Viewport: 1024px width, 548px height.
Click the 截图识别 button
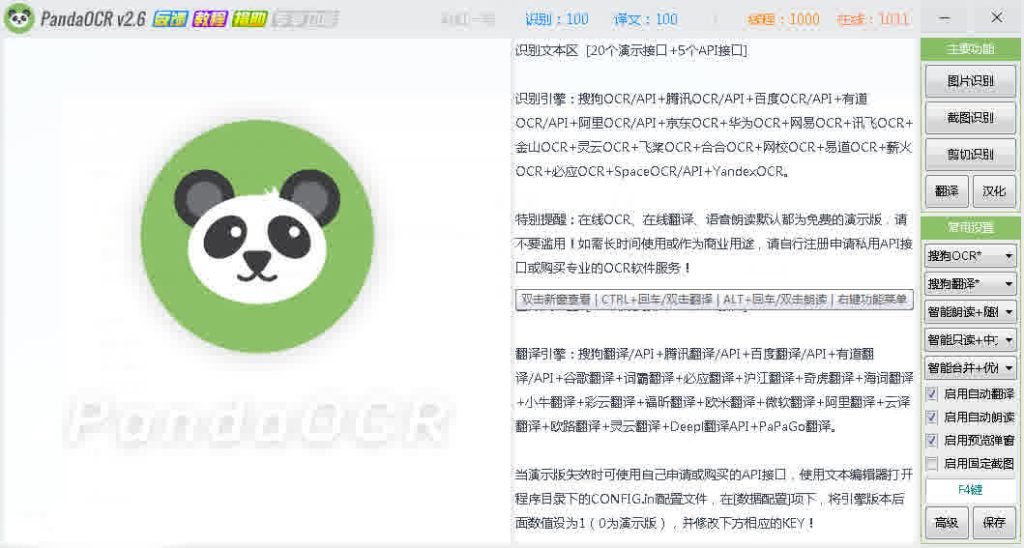pos(970,118)
